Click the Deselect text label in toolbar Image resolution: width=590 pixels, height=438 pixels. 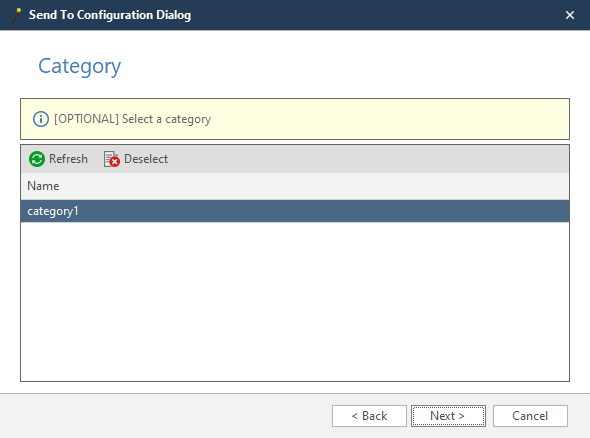point(146,159)
